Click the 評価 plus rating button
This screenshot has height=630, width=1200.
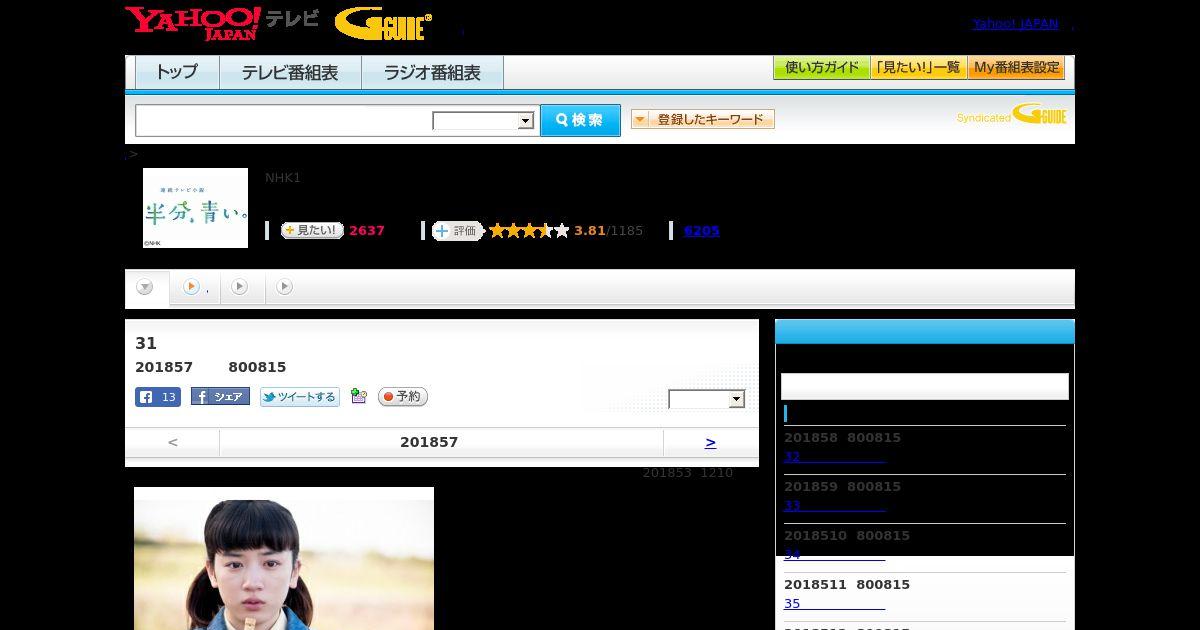point(457,231)
